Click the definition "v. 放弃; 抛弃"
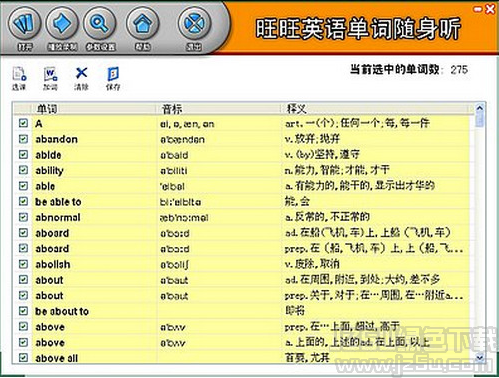499x378 pixels. coord(312,138)
